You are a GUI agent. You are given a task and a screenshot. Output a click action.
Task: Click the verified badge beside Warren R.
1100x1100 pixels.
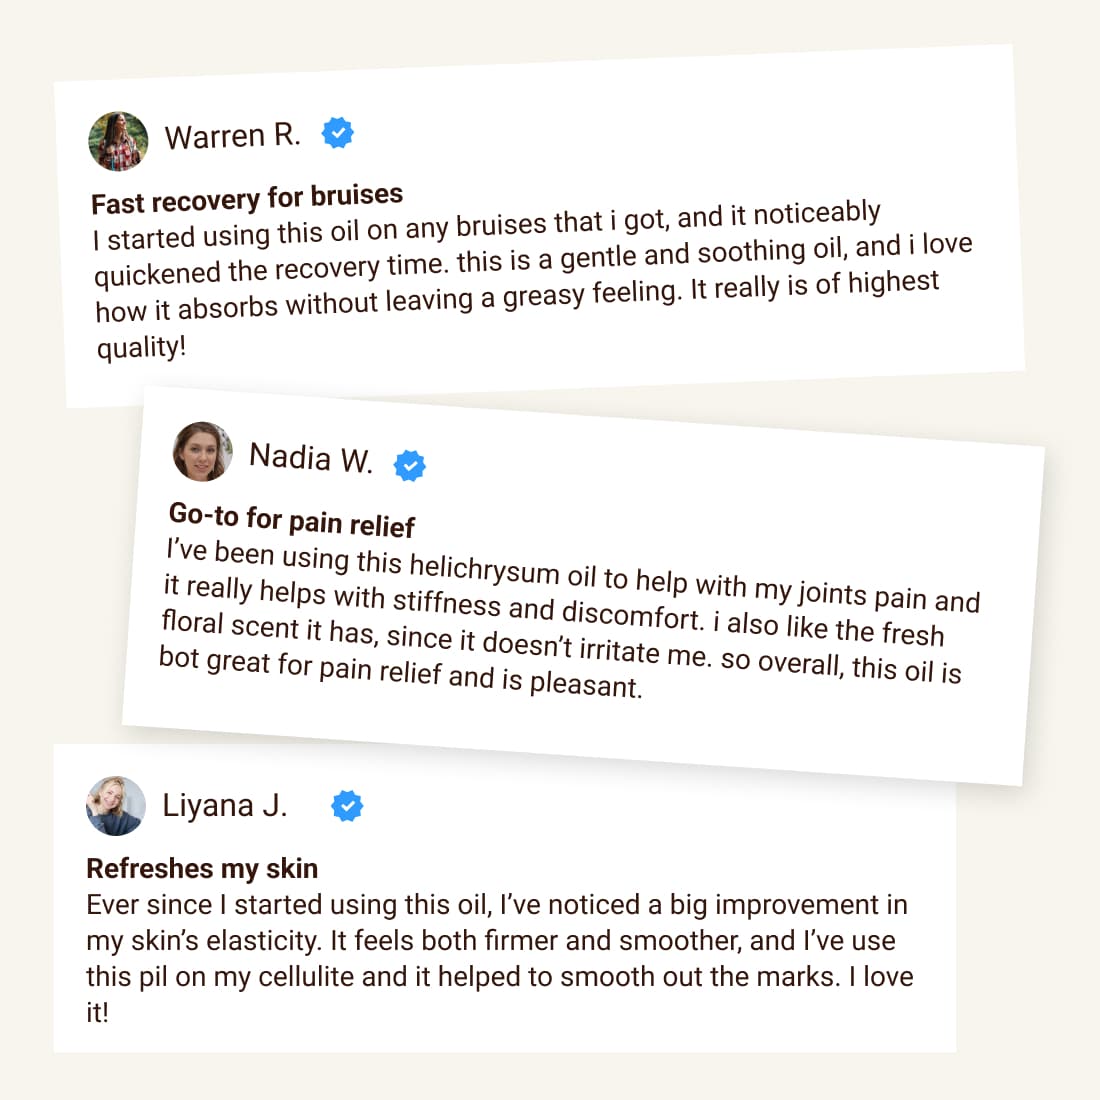pyautogui.click(x=338, y=132)
